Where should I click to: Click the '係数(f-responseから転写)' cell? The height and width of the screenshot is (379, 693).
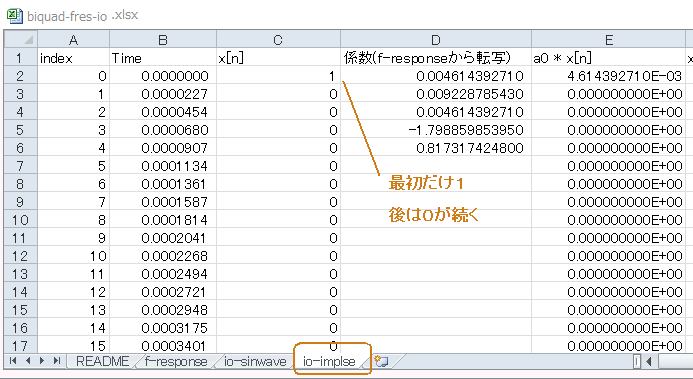pyautogui.click(x=435, y=58)
